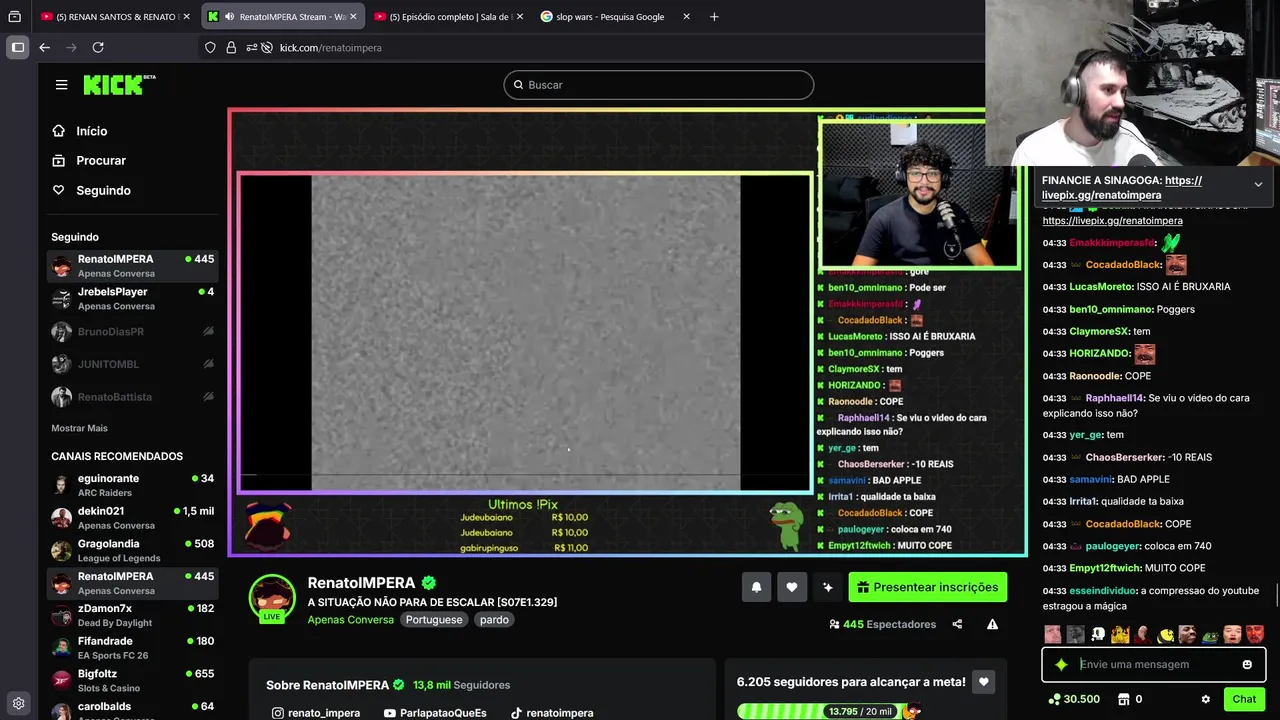The height and width of the screenshot is (720, 1280).
Task: Open Gragolandia League of Legends channel
Action: (133, 551)
